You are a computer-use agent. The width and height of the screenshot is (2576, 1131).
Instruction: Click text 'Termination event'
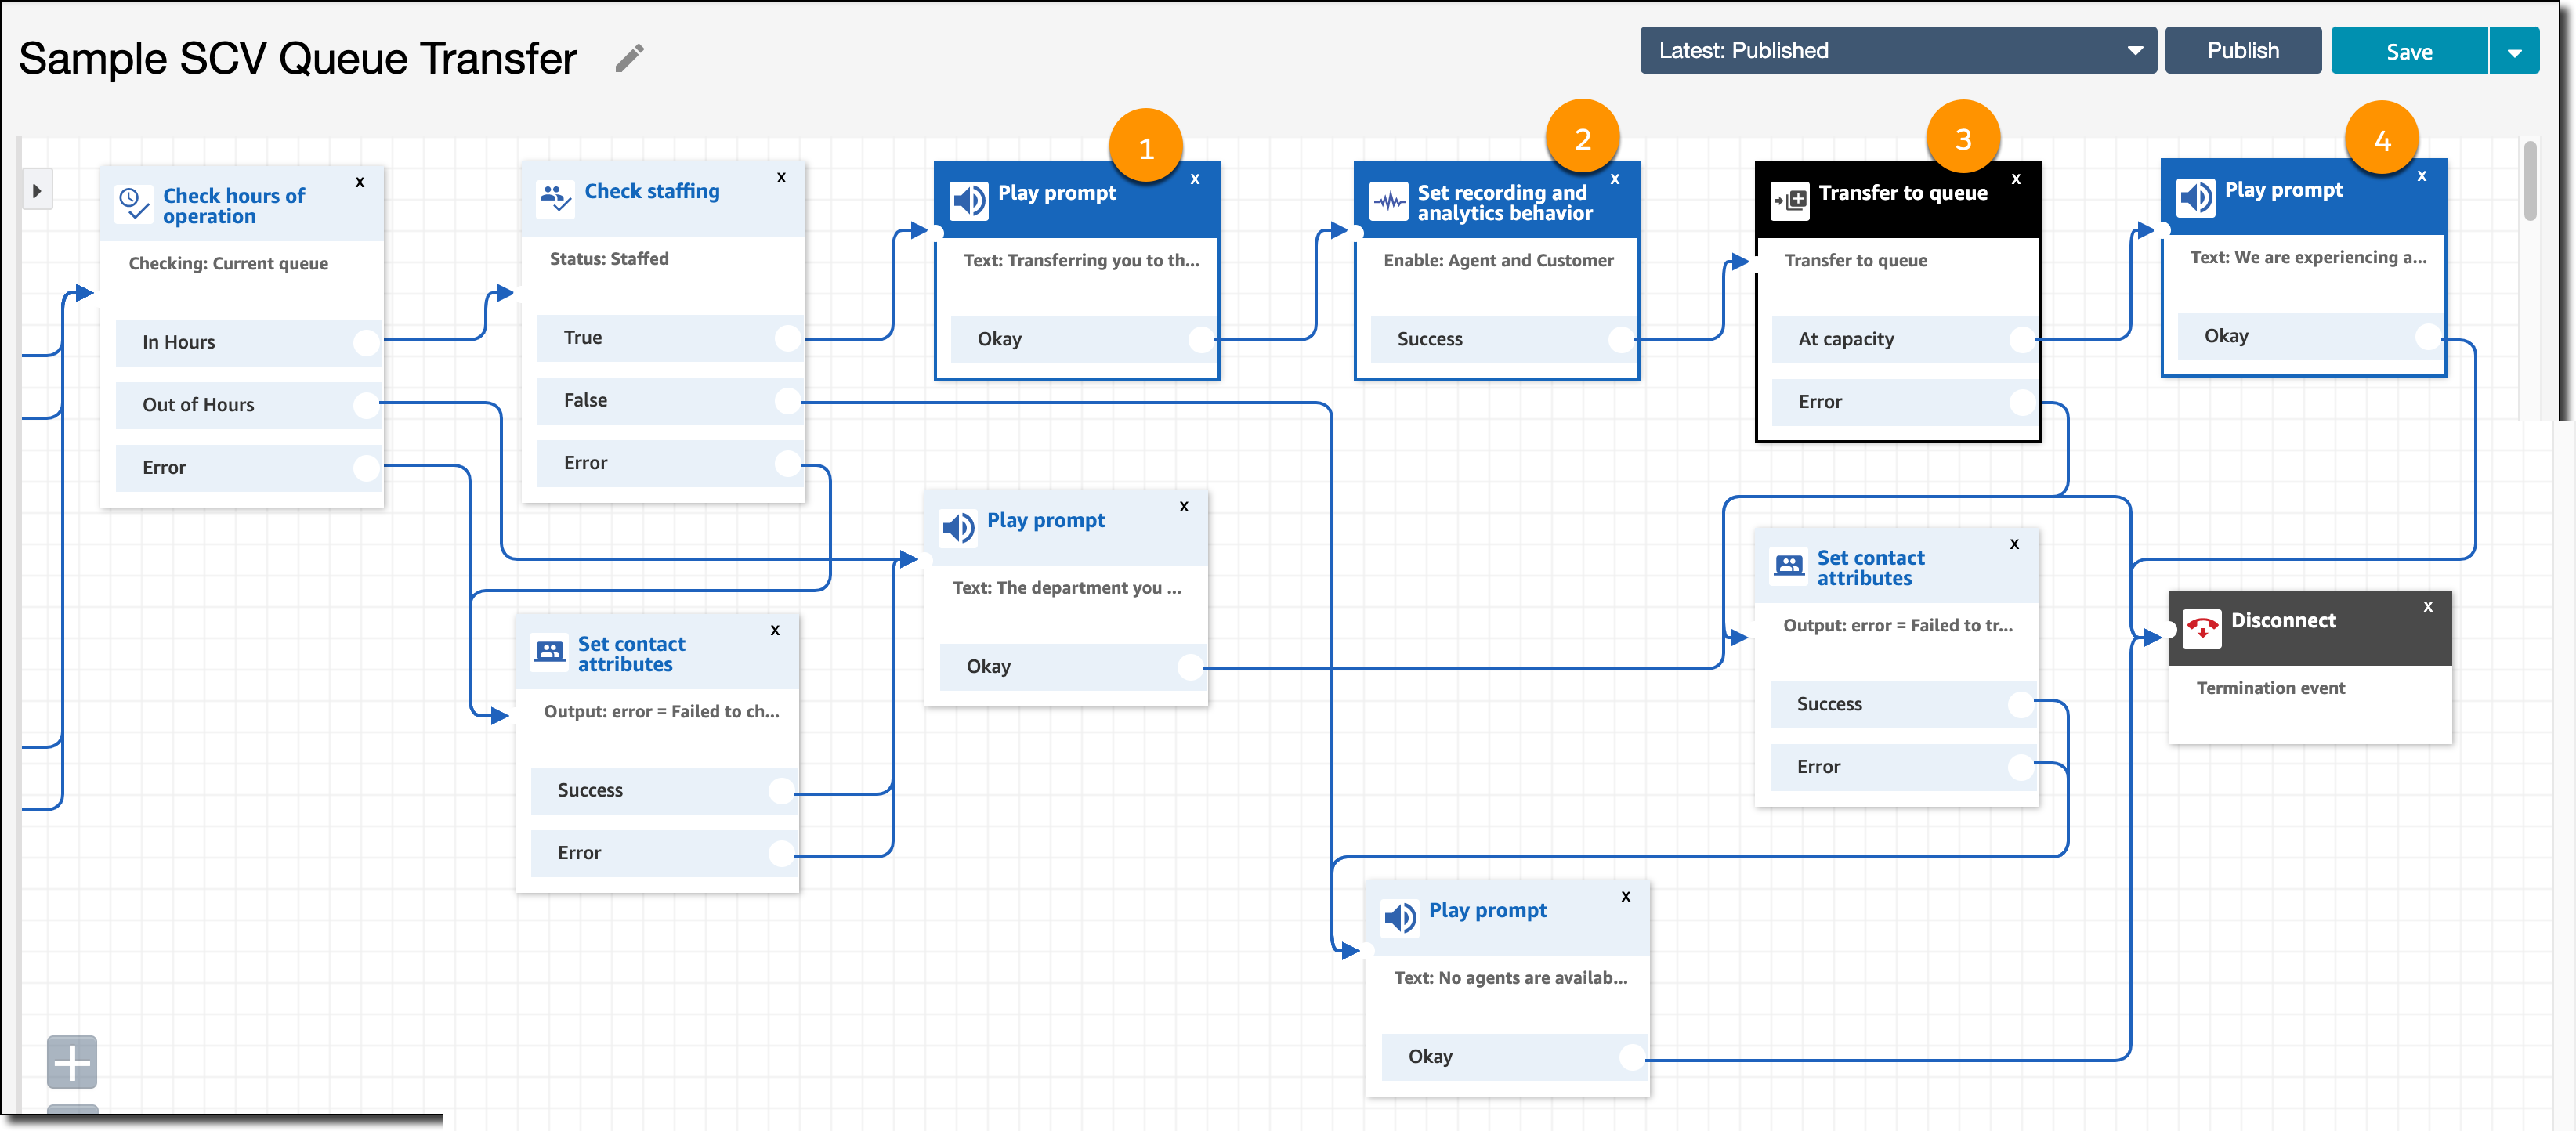[2270, 689]
